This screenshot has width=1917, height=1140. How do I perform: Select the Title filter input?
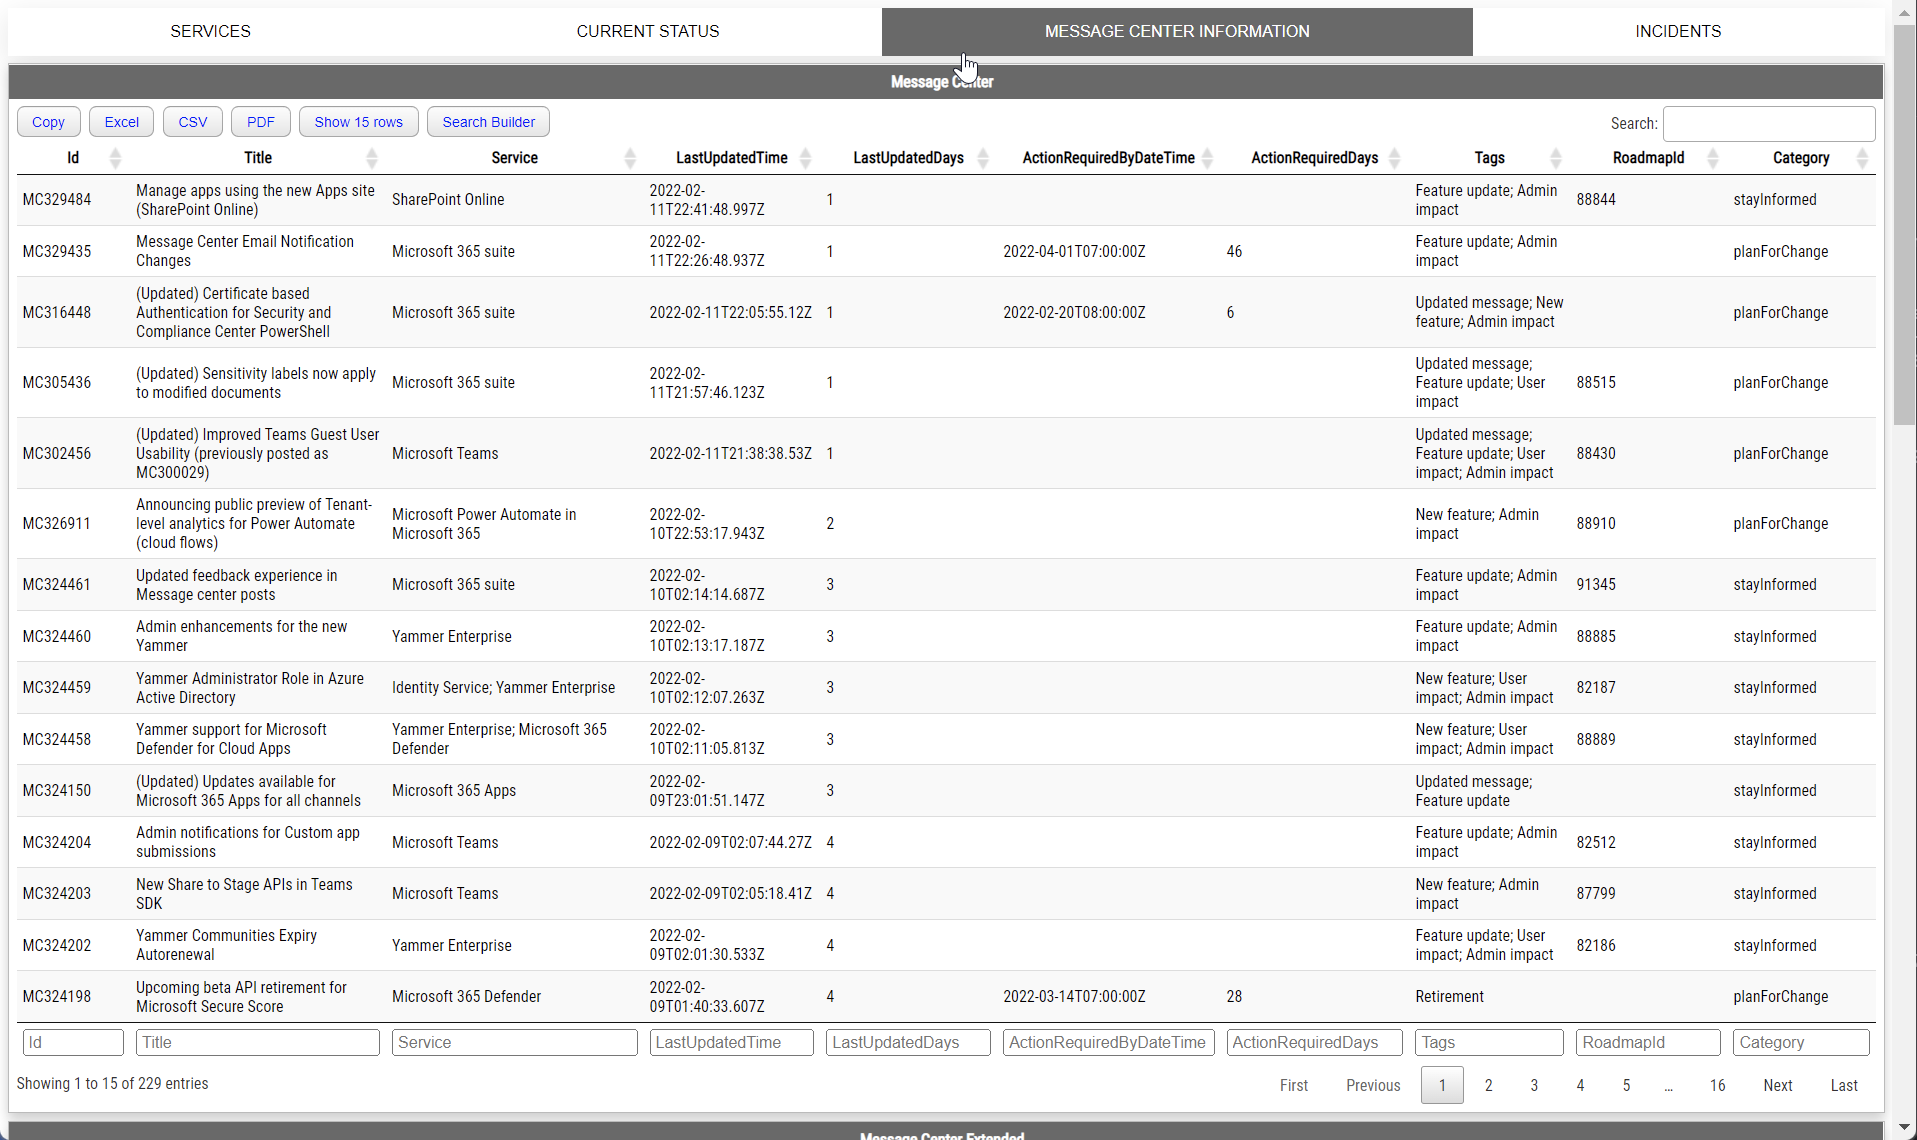coord(257,1041)
